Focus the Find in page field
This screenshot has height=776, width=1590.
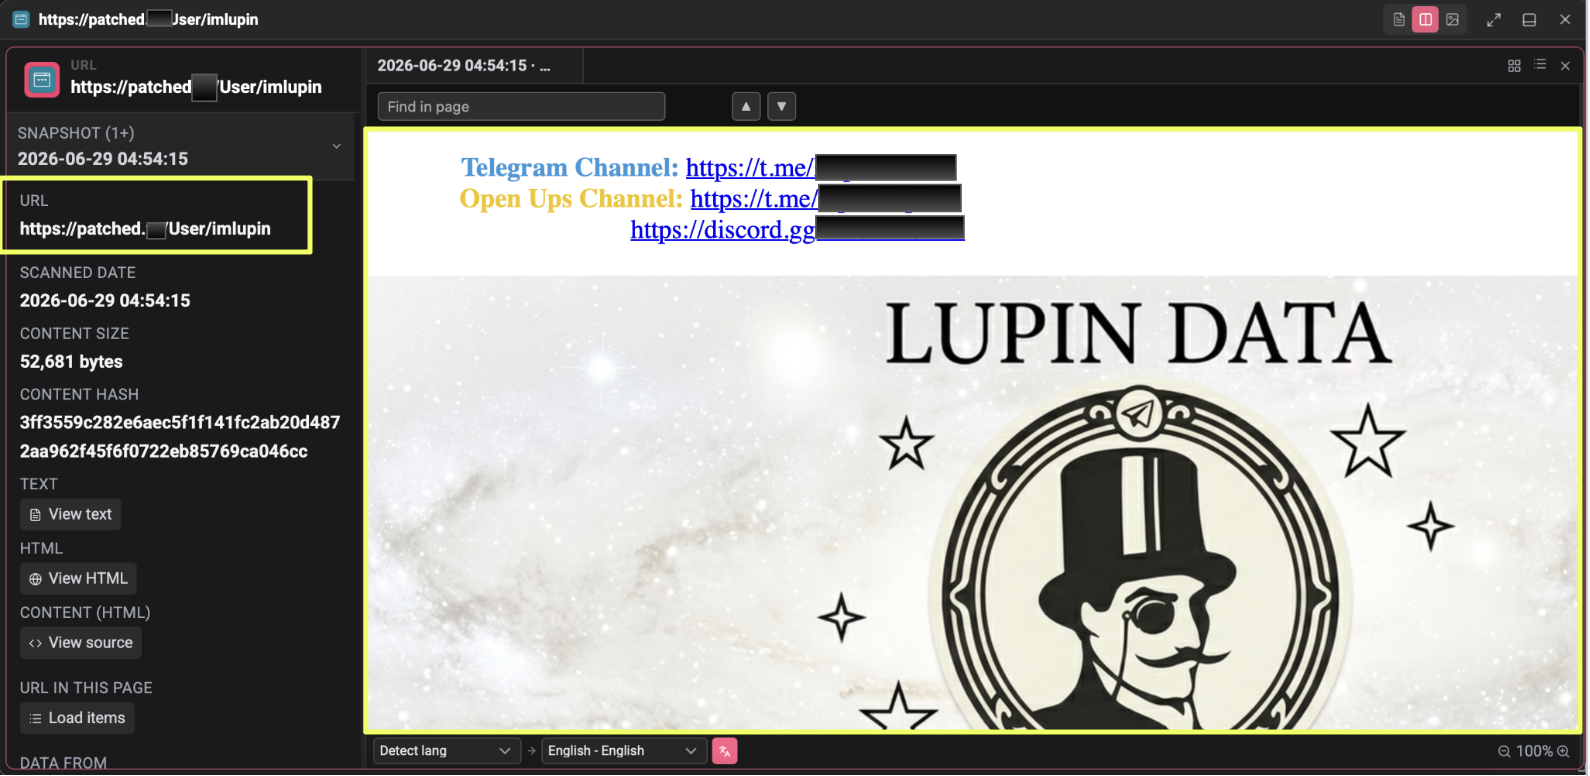point(521,106)
